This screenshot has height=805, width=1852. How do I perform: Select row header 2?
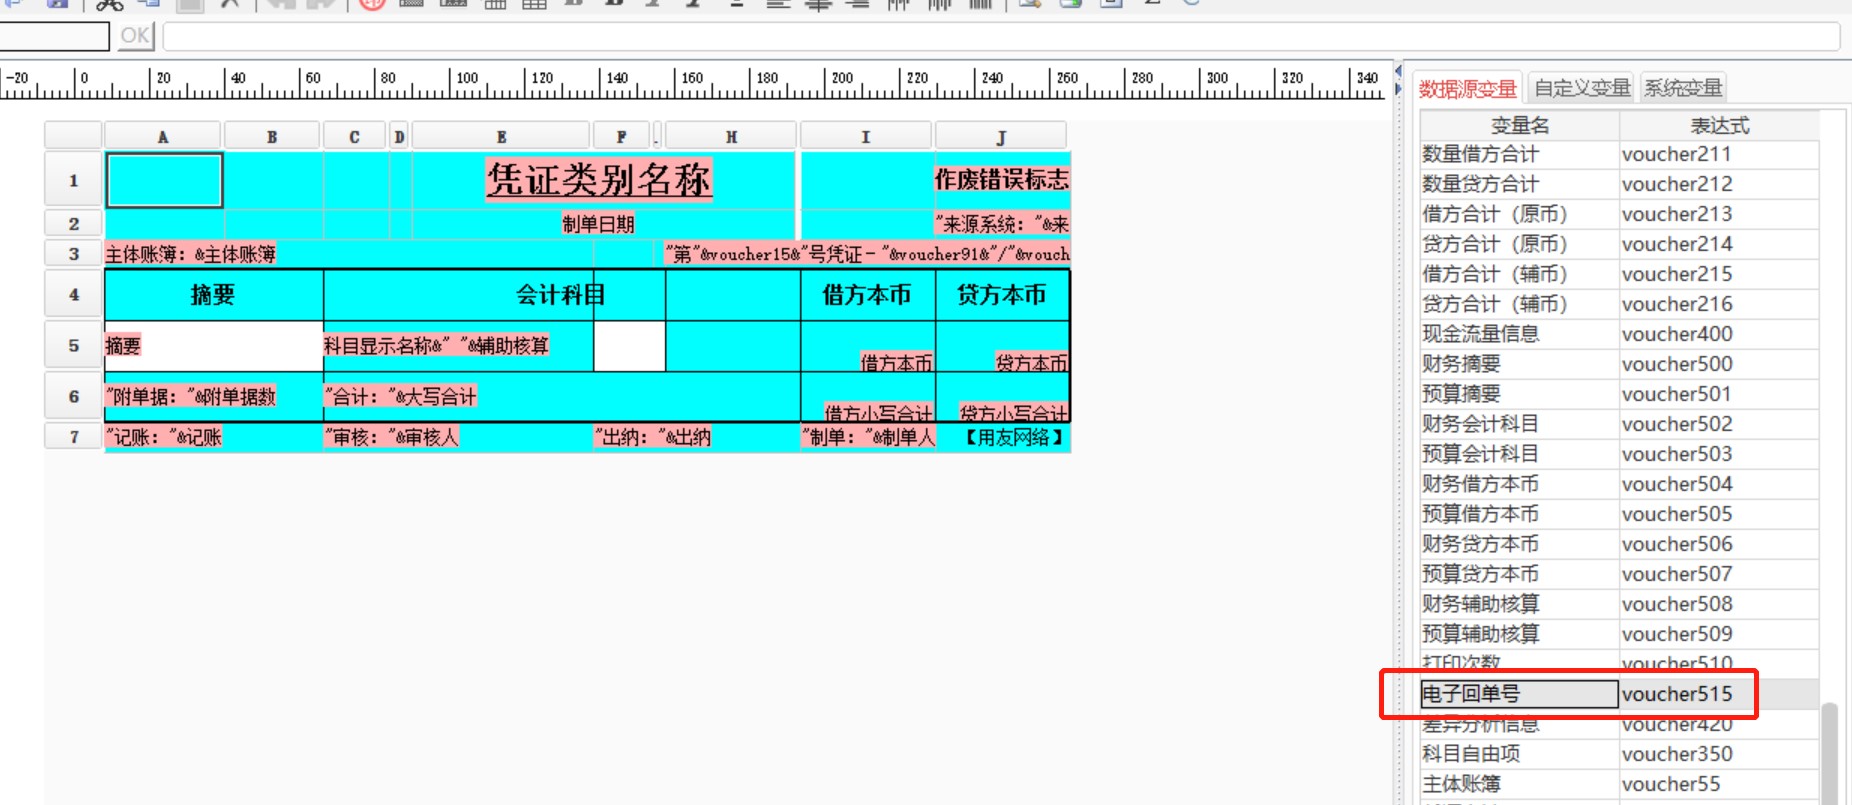73,224
